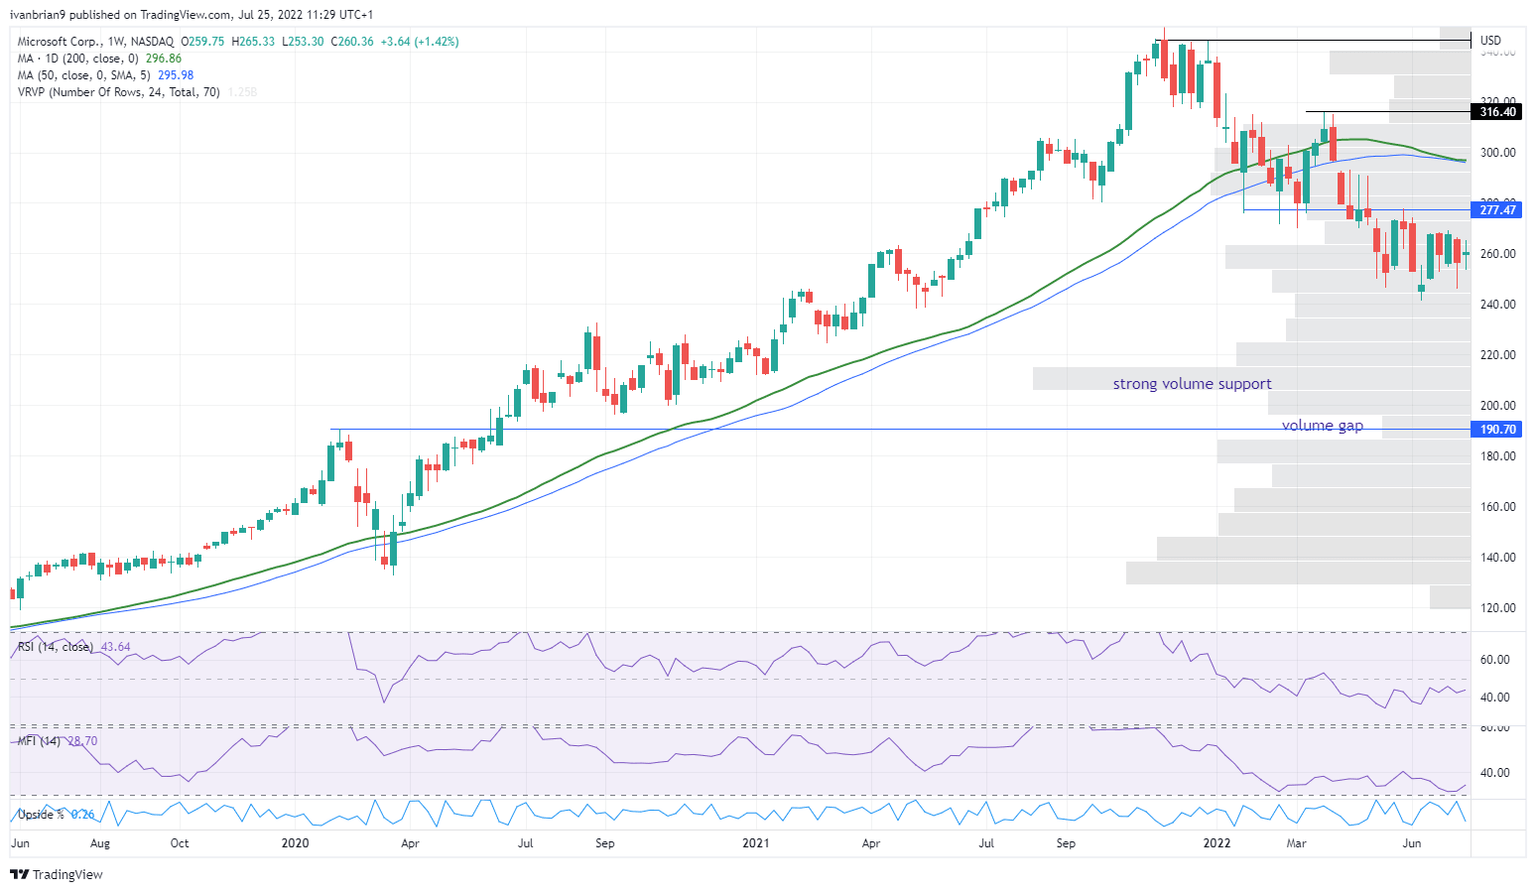Click the 277.47 blue price label
1536x892 pixels.
(1496, 210)
